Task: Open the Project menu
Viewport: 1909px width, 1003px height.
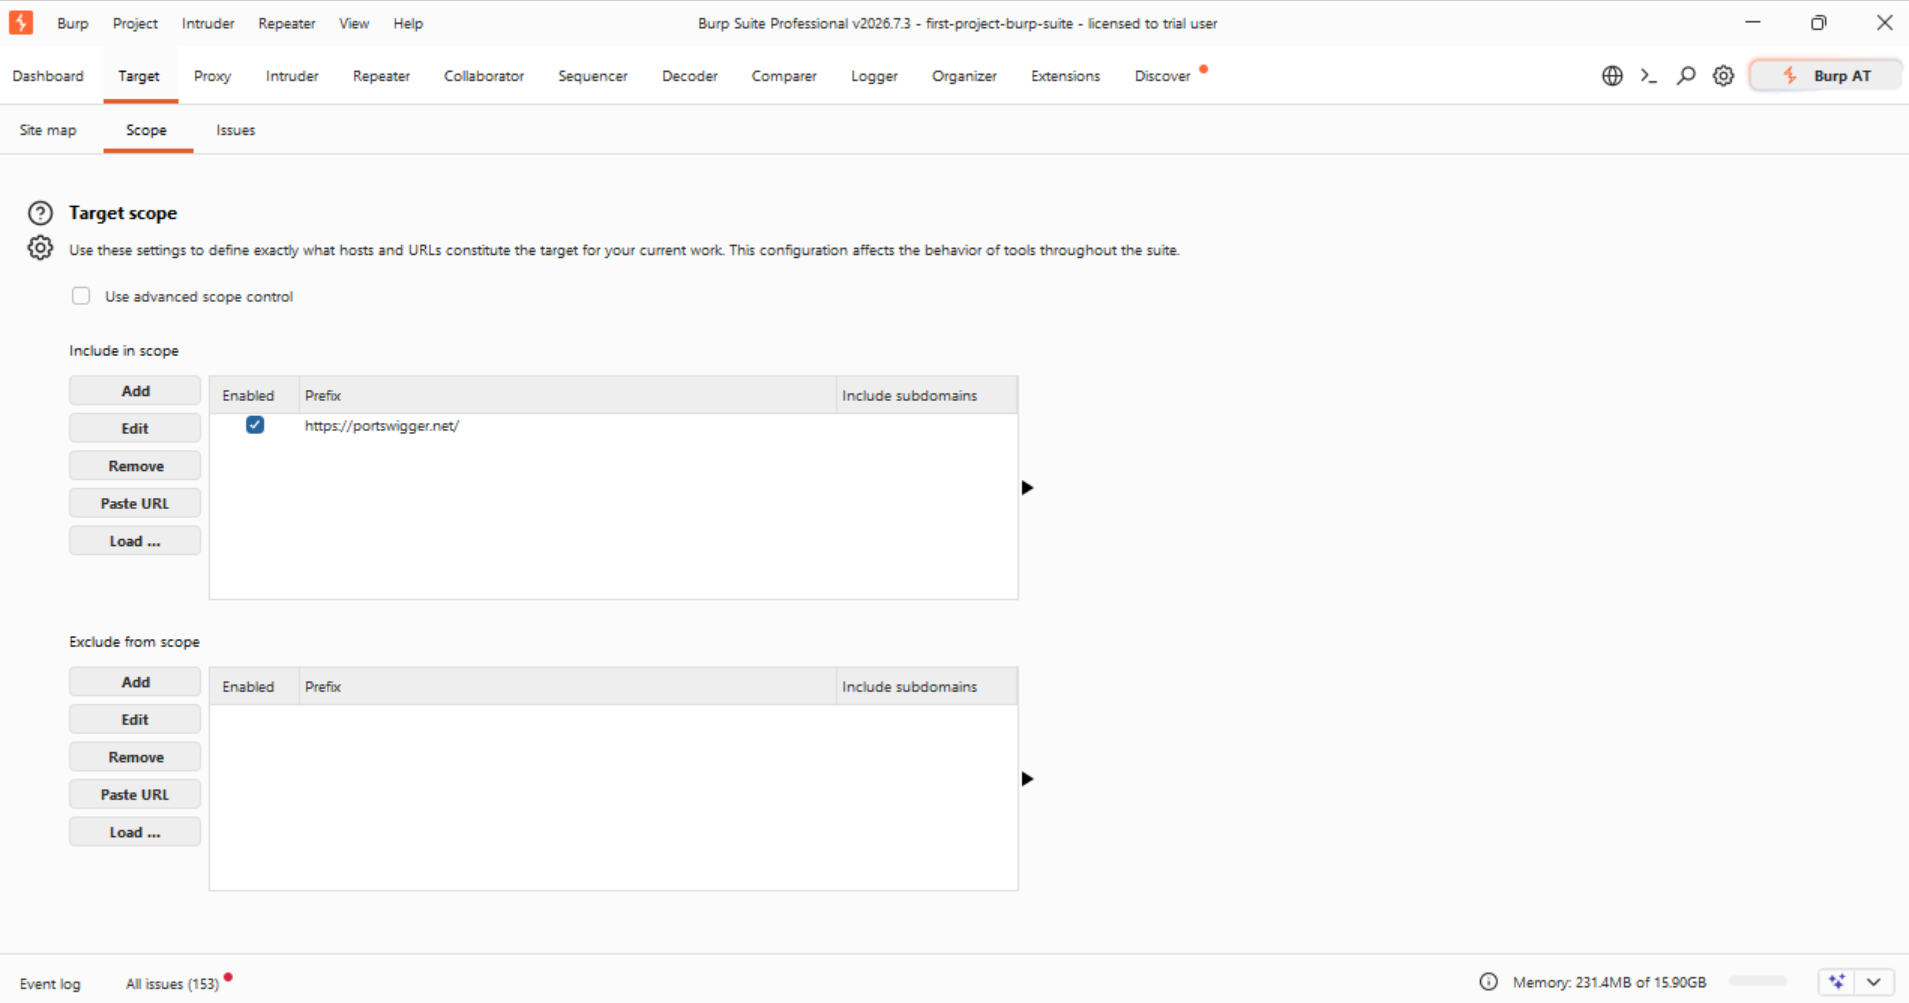Action: (135, 23)
